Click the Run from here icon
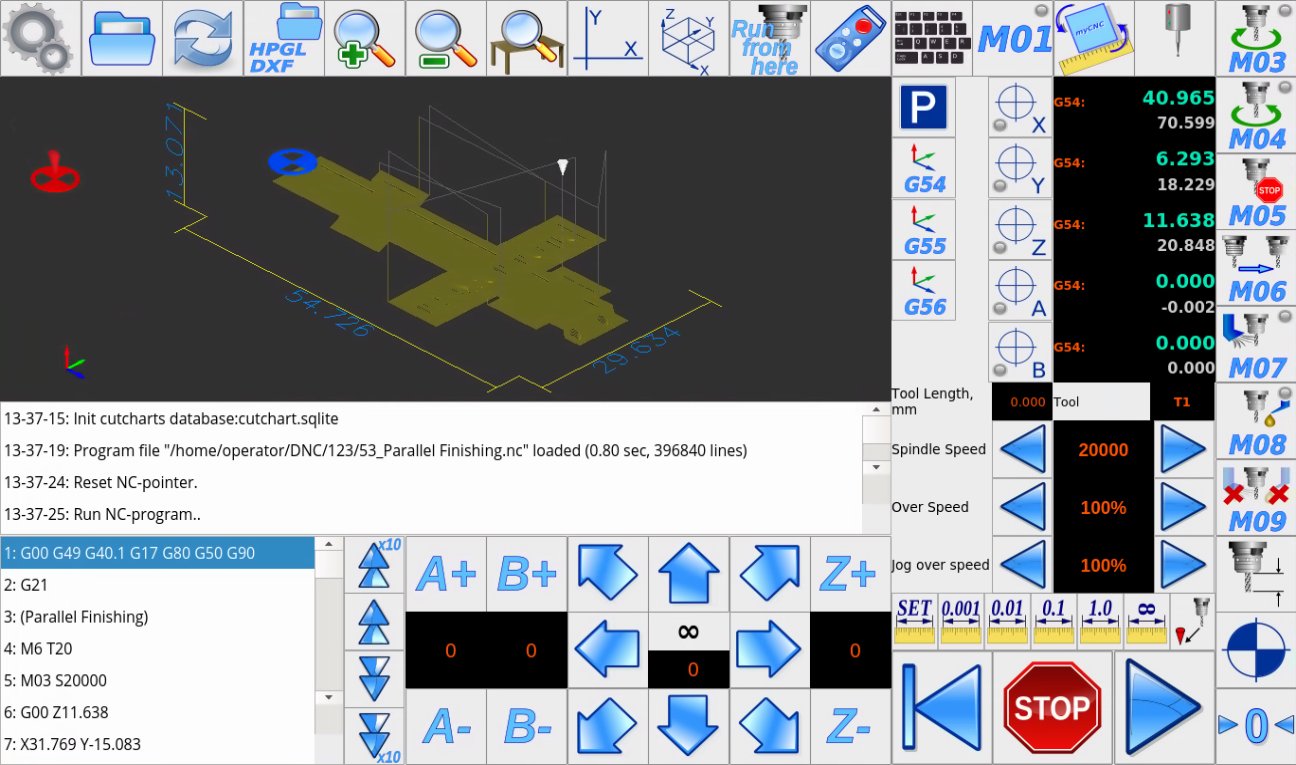 click(x=769, y=38)
